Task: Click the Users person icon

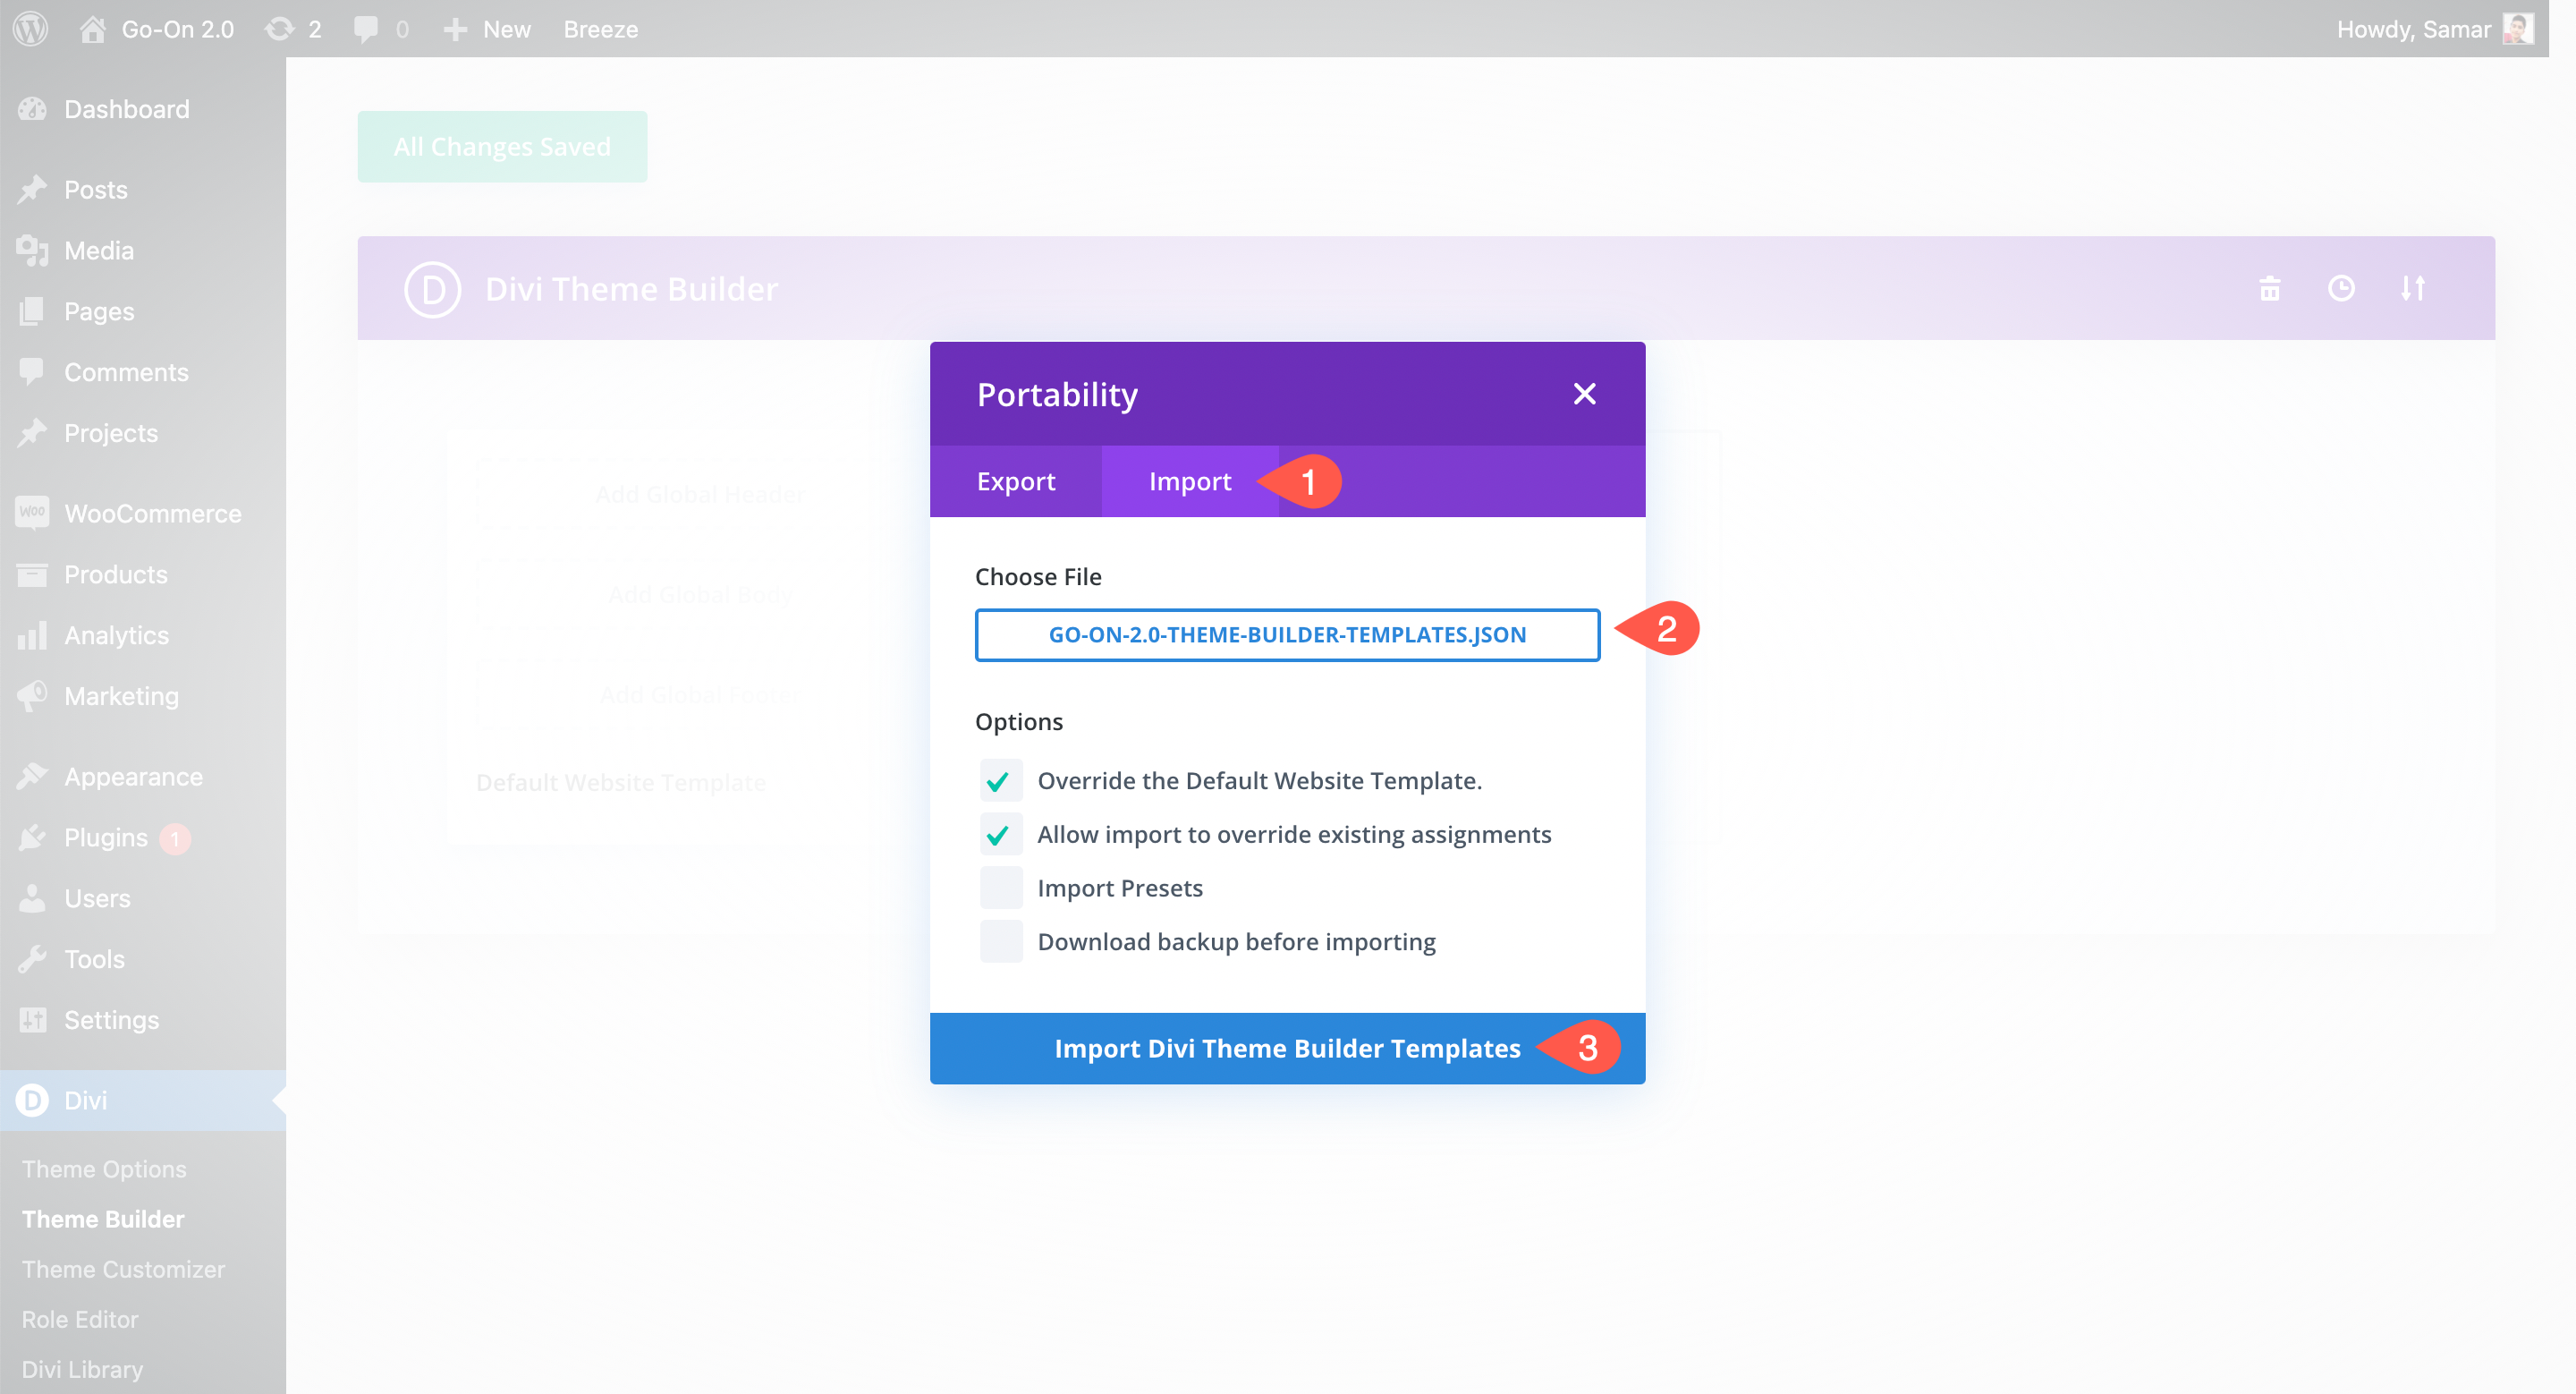Action: [x=32, y=898]
